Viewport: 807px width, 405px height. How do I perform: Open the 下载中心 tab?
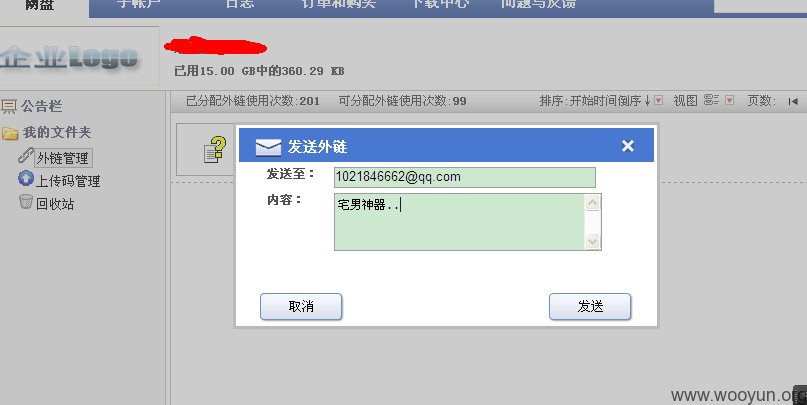click(x=440, y=4)
